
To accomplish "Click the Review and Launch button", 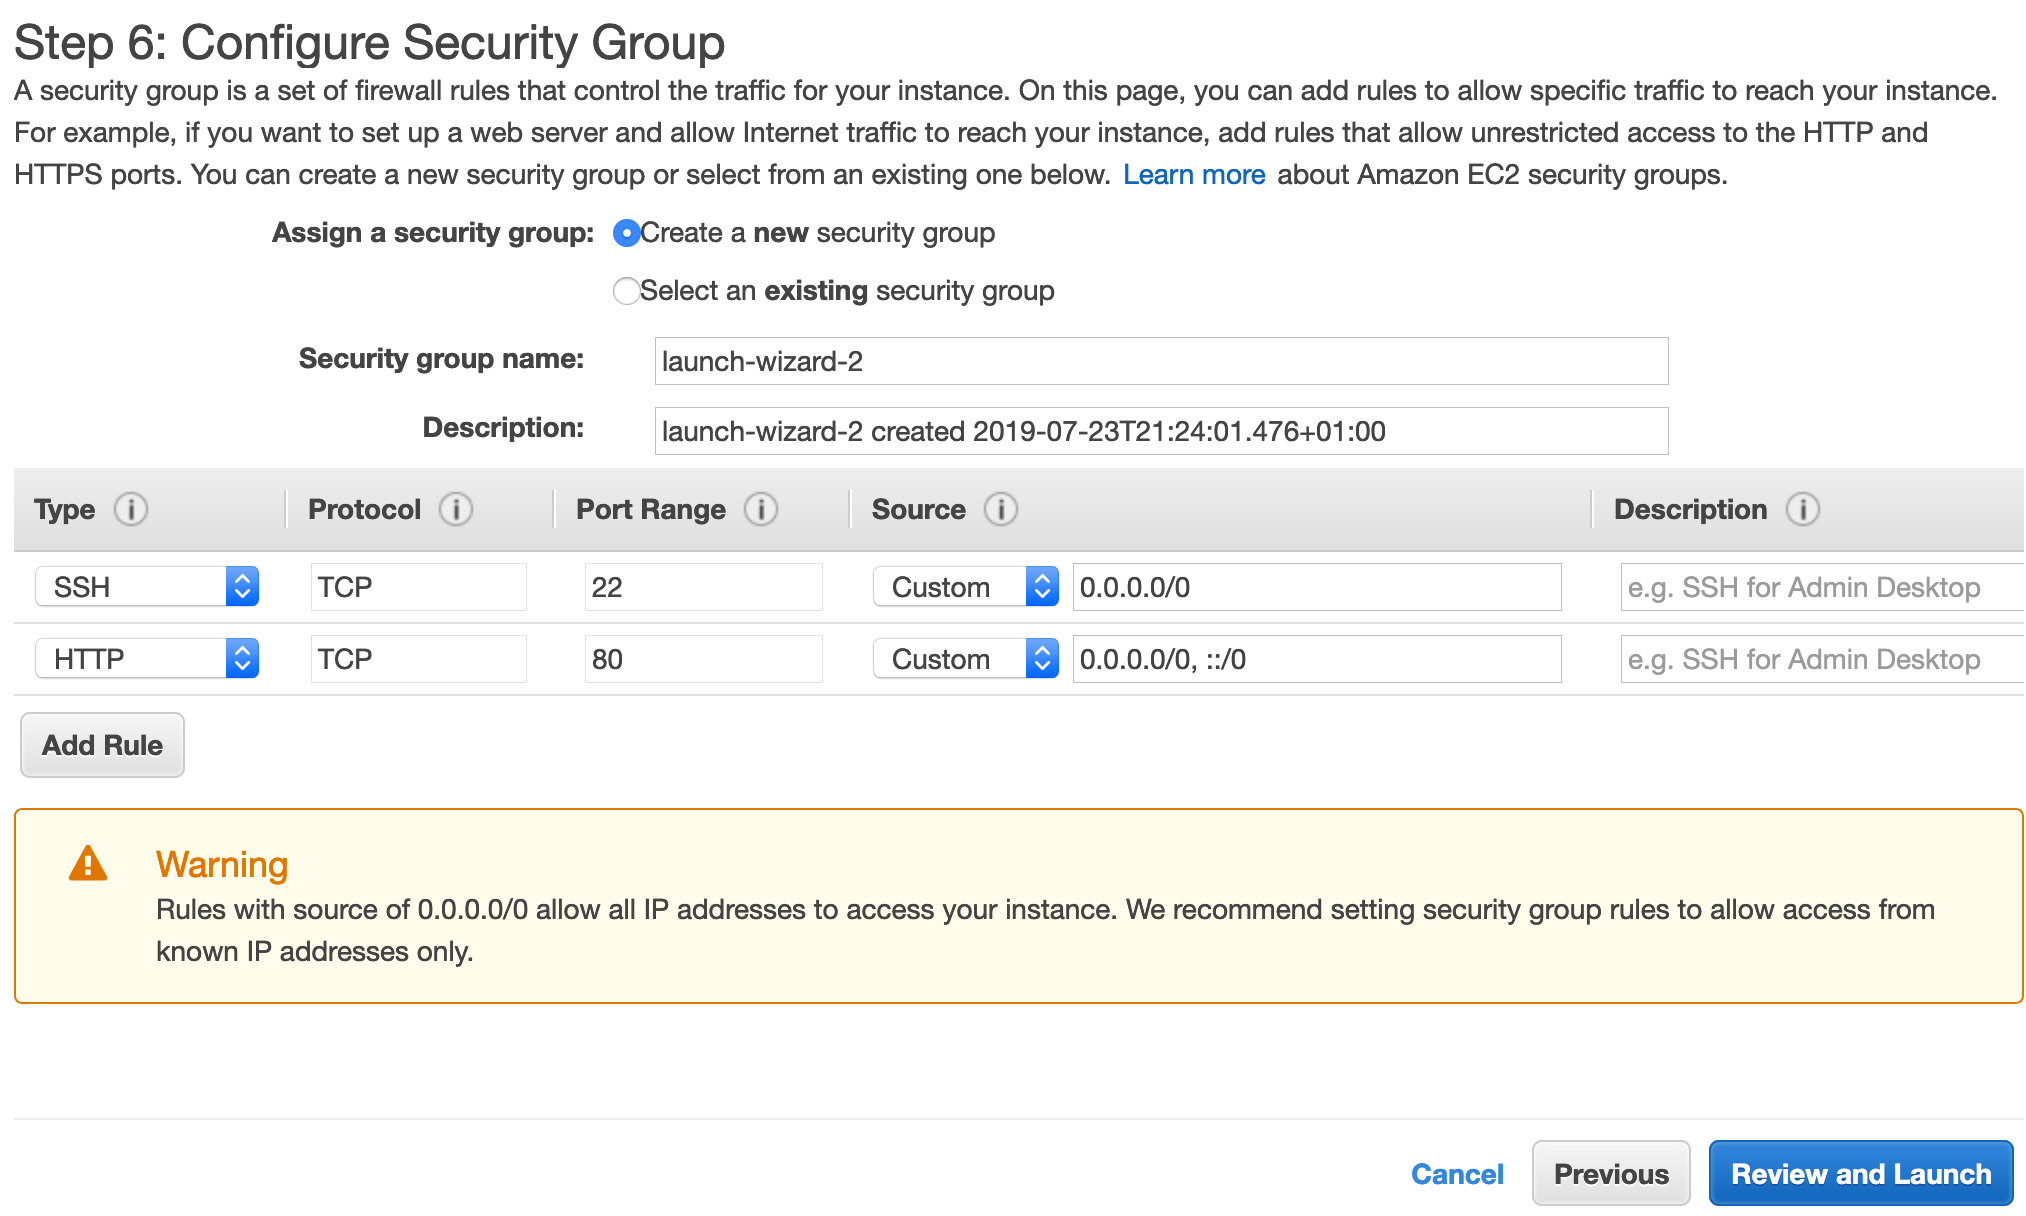I will (1861, 1173).
